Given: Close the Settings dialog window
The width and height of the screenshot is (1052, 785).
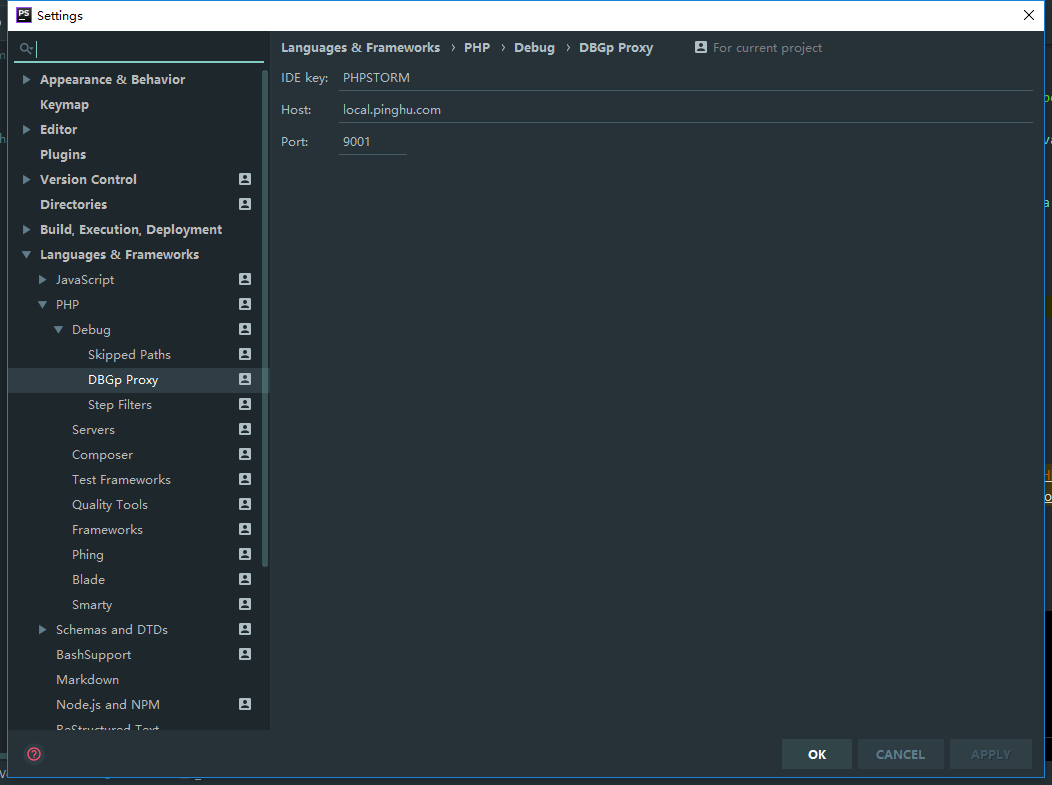Looking at the screenshot, I should [1029, 15].
